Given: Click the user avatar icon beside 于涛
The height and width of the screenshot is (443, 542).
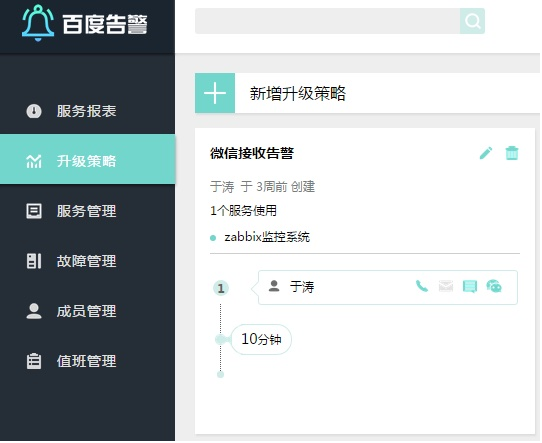Looking at the screenshot, I should point(275,287).
